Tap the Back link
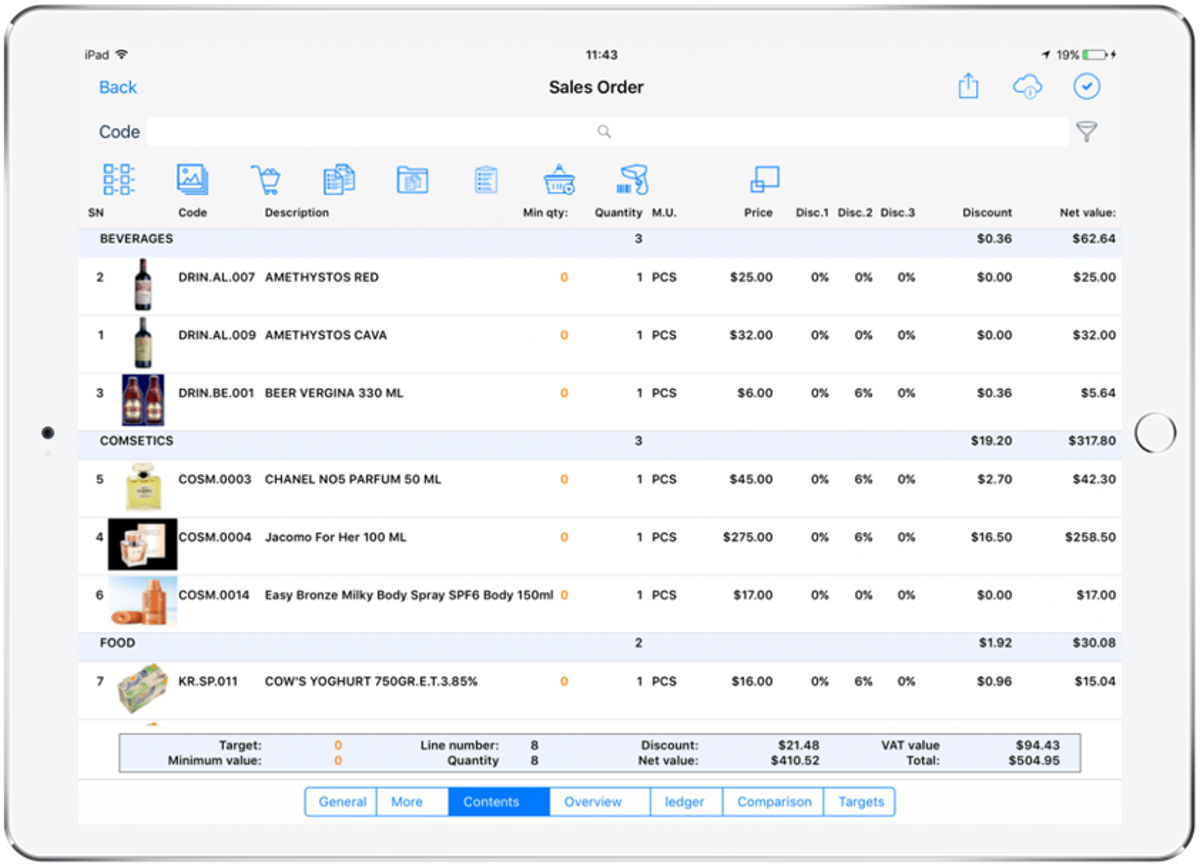1200x867 pixels. click(x=118, y=87)
